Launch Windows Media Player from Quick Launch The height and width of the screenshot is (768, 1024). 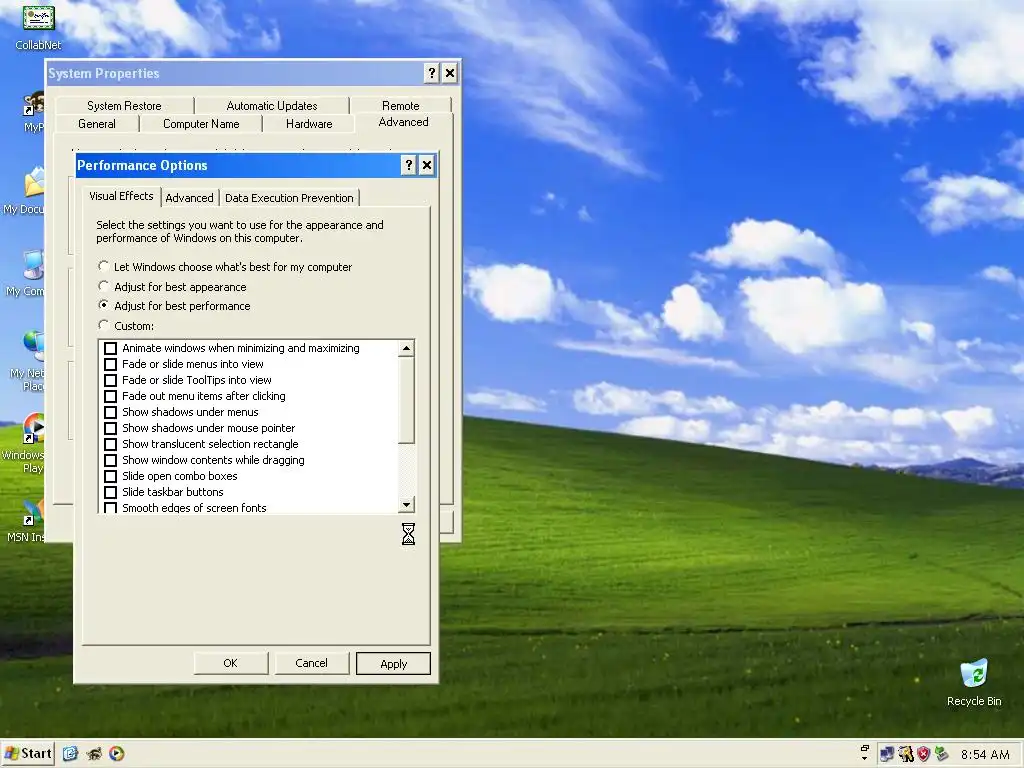tap(117, 754)
